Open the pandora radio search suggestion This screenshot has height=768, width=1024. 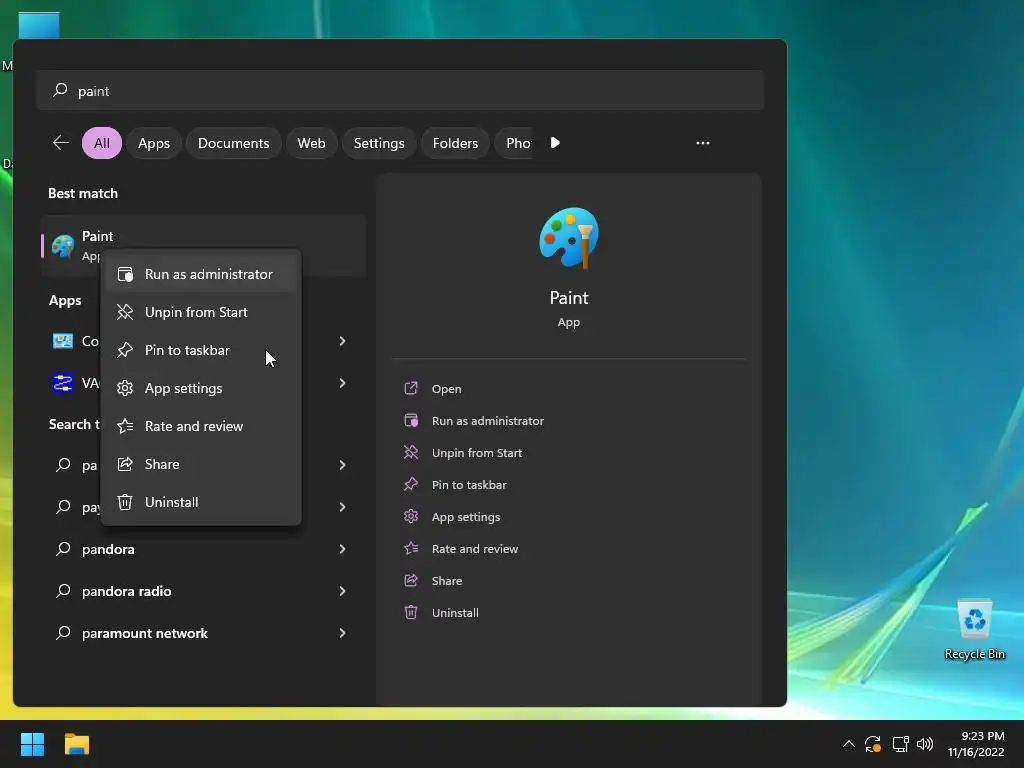pyautogui.click(x=203, y=591)
